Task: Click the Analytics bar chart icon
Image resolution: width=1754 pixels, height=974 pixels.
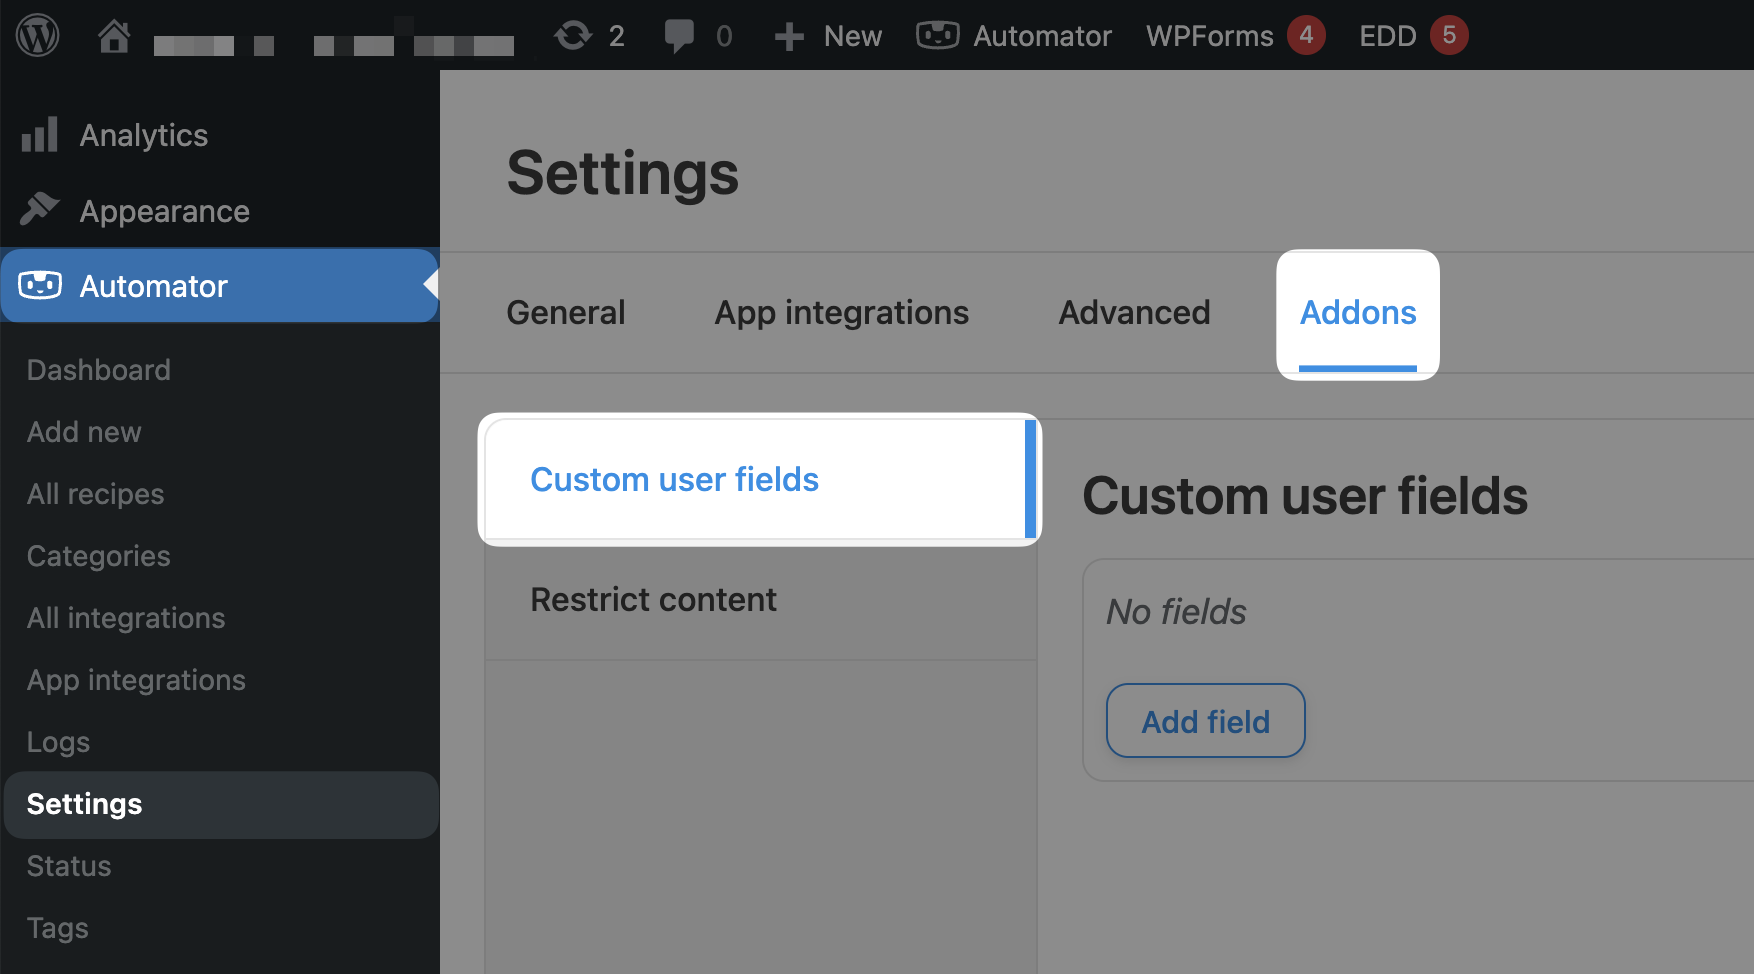Action: (x=40, y=135)
